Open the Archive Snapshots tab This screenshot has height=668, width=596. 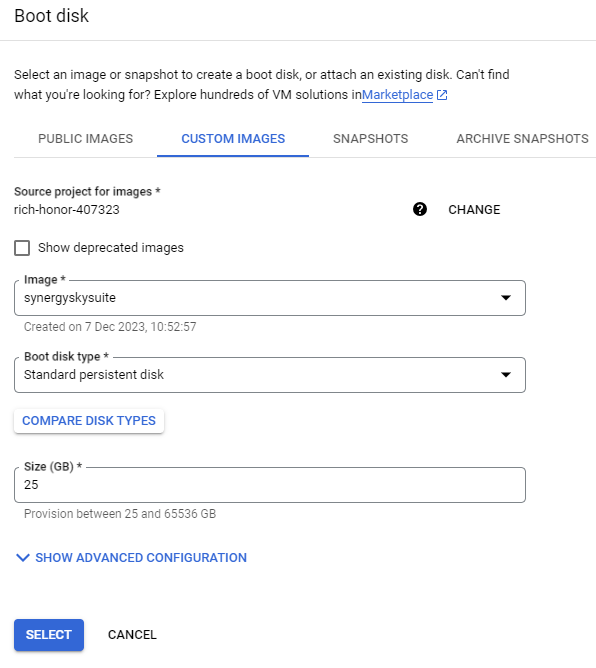click(x=522, y=139)
